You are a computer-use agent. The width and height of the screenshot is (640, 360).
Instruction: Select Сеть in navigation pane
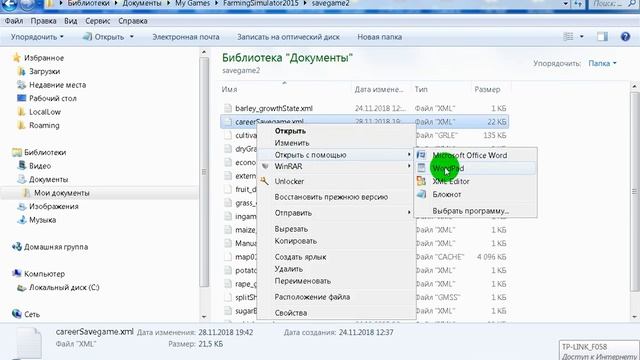tap(32, 314)
